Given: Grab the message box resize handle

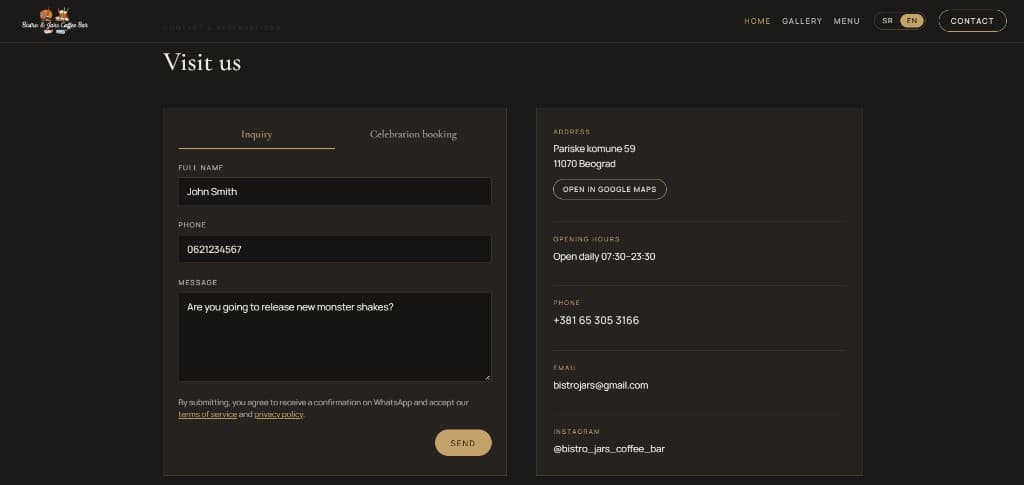Looking at the screenshot, I should [487, 377].
